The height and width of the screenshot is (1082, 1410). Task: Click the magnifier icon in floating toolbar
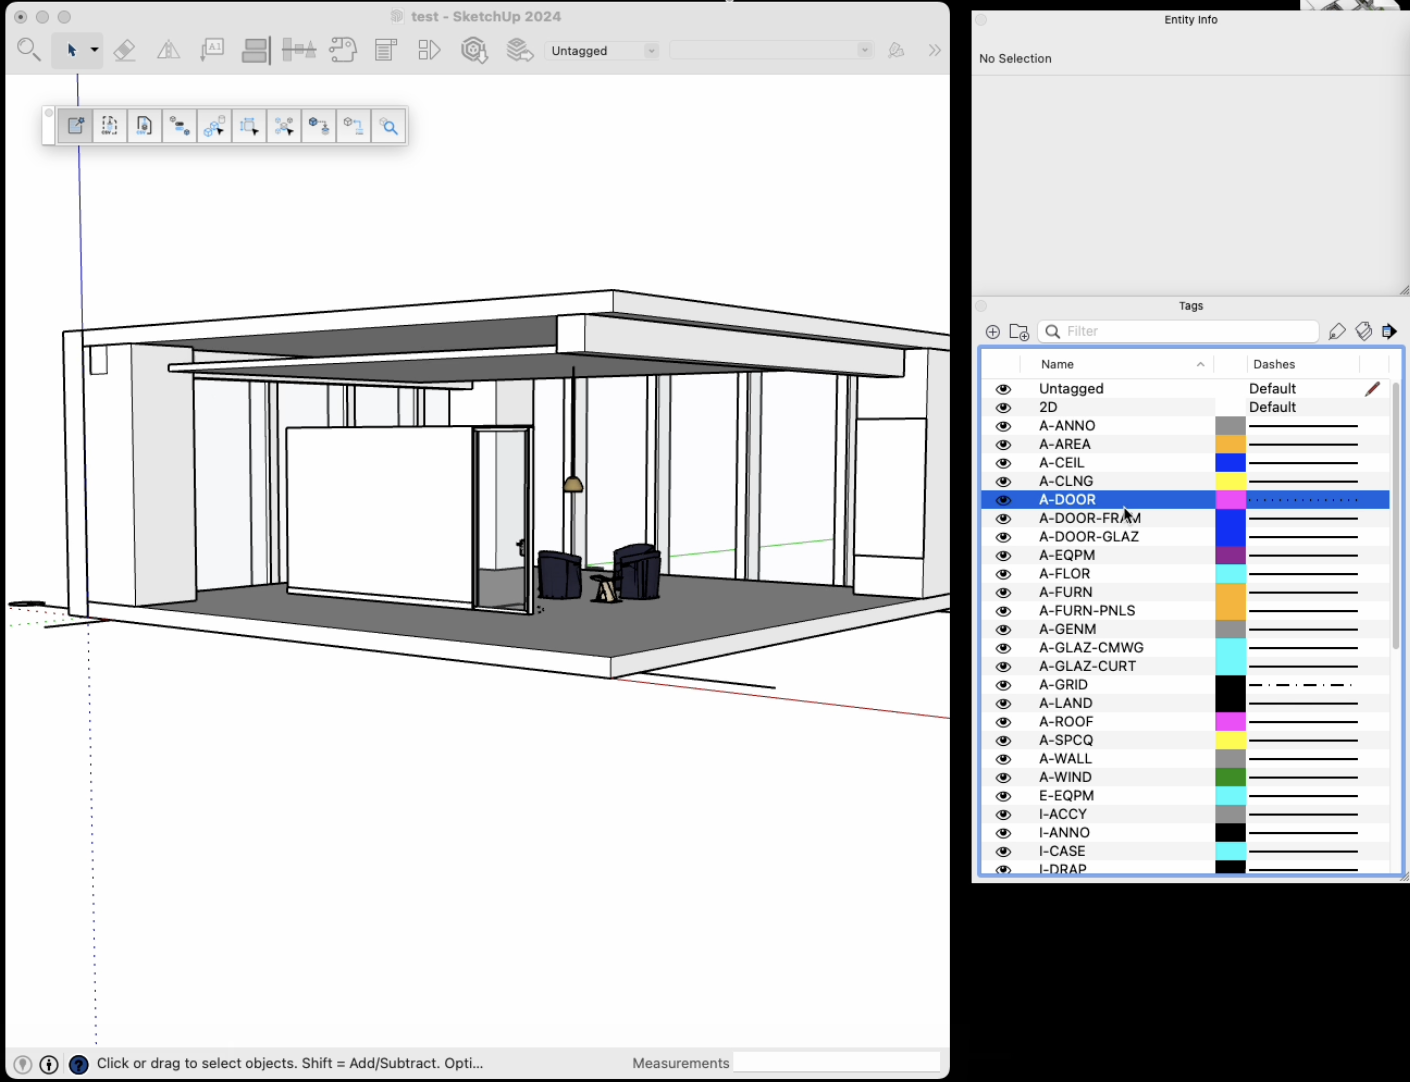(x=389, y=127)
